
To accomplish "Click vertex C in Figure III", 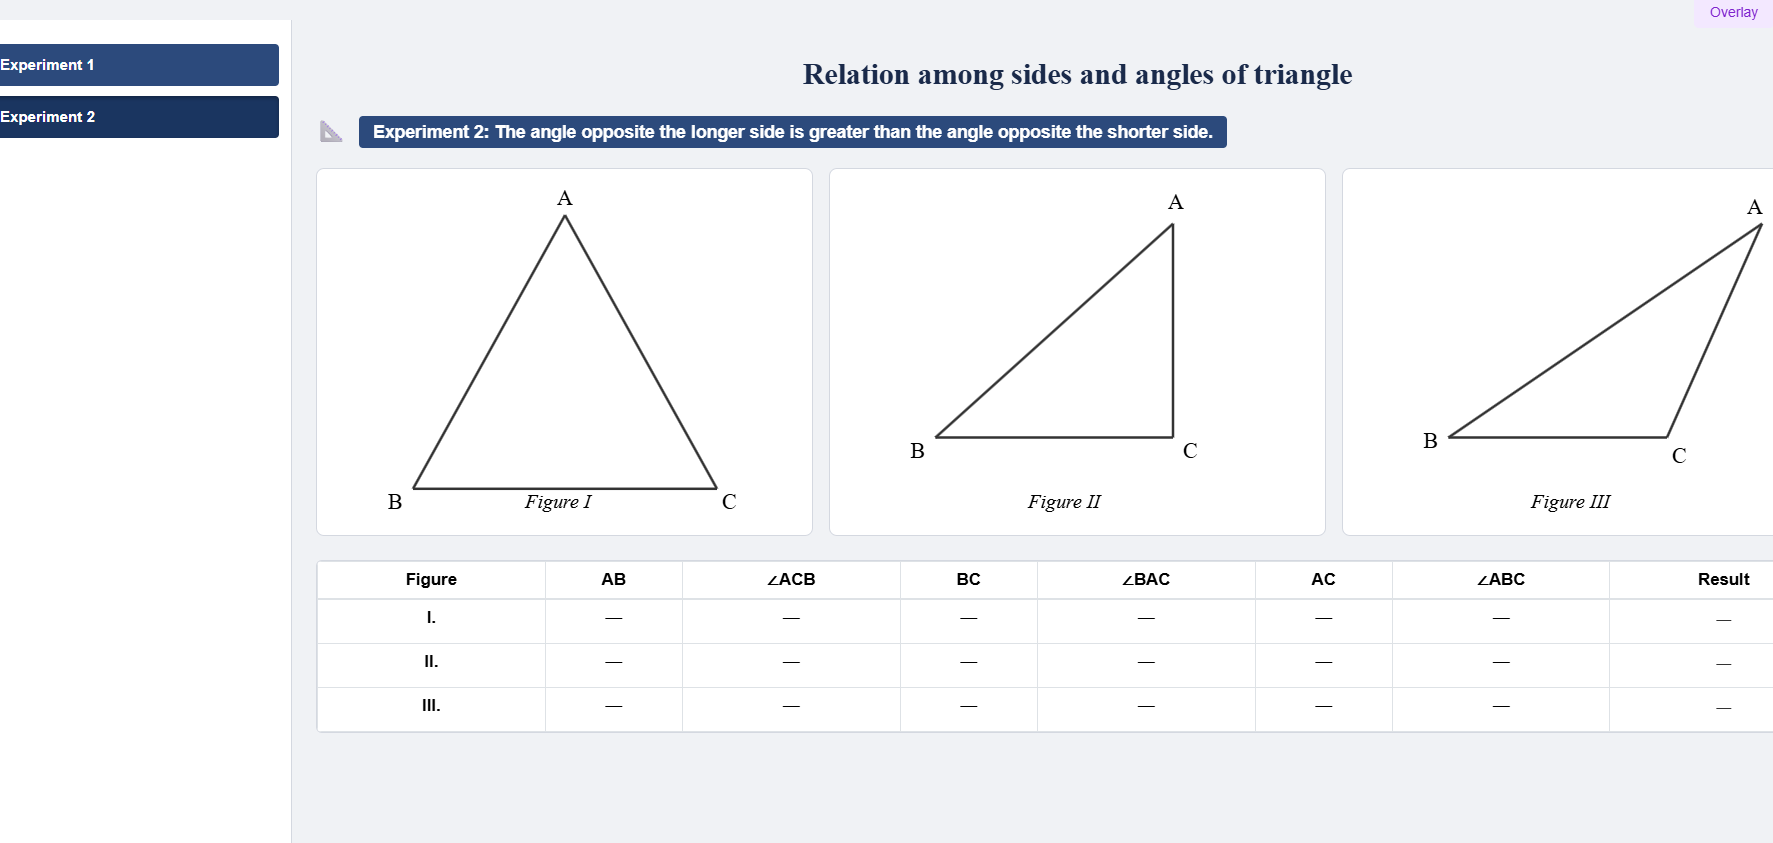I will 1679,455.
